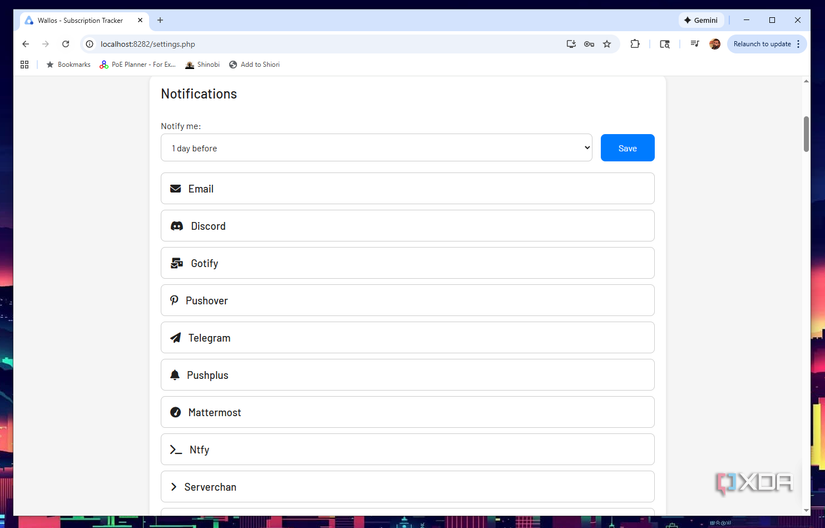Viewport: 825px width, 528px height.
Task: Click the Notifications section heading
Action: click(199, 94)
